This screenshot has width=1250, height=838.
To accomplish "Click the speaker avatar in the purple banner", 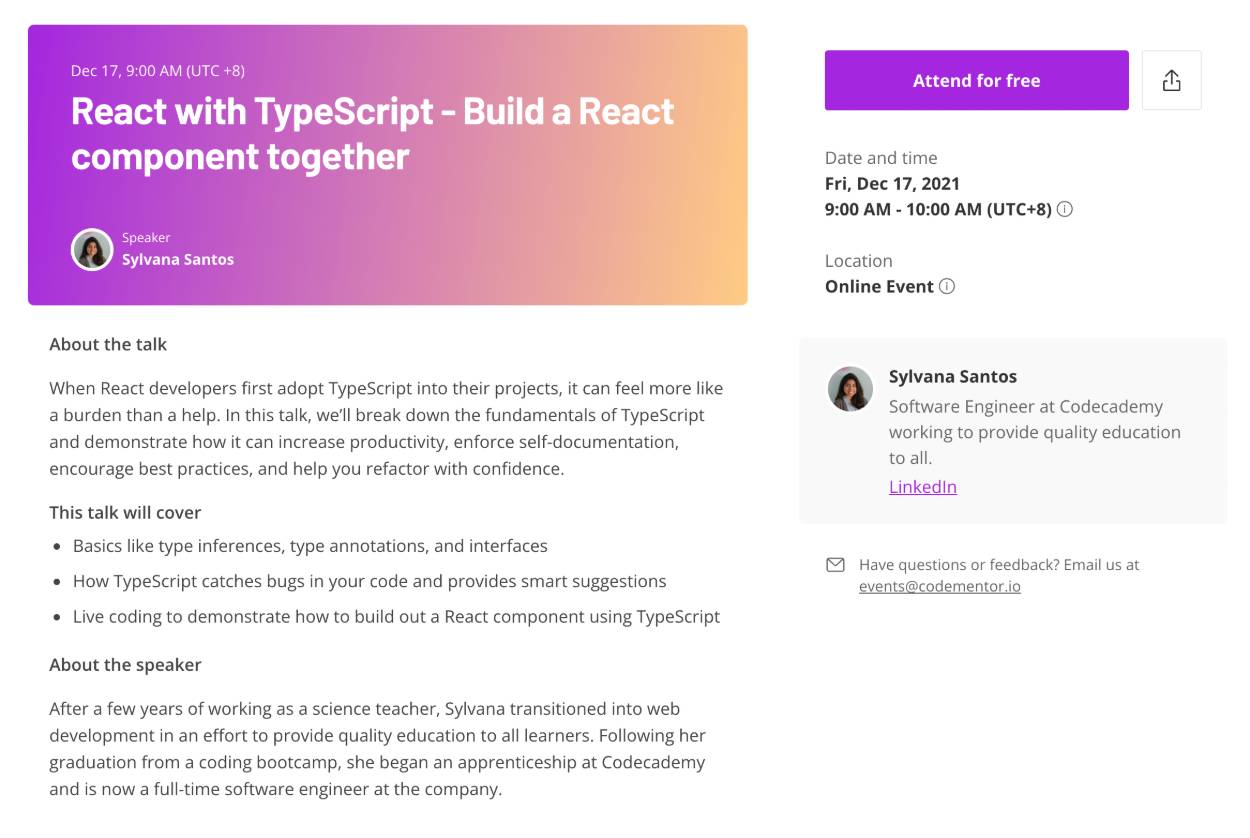I will coord(92,249).
